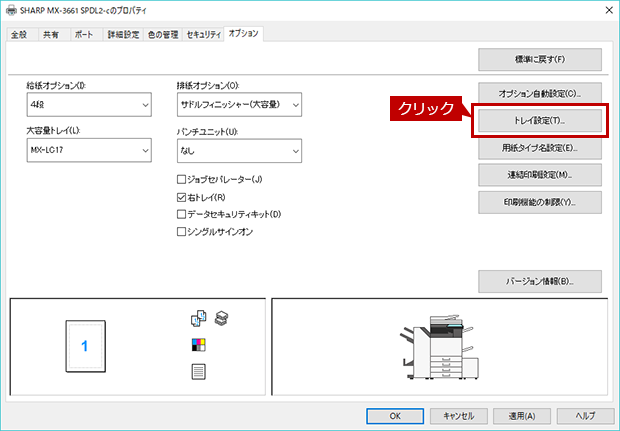Open 印刷機能の制限(Y) settings
Image resolution: width=620 pixels, height=431 pixels.
click(x=540, y=202)
